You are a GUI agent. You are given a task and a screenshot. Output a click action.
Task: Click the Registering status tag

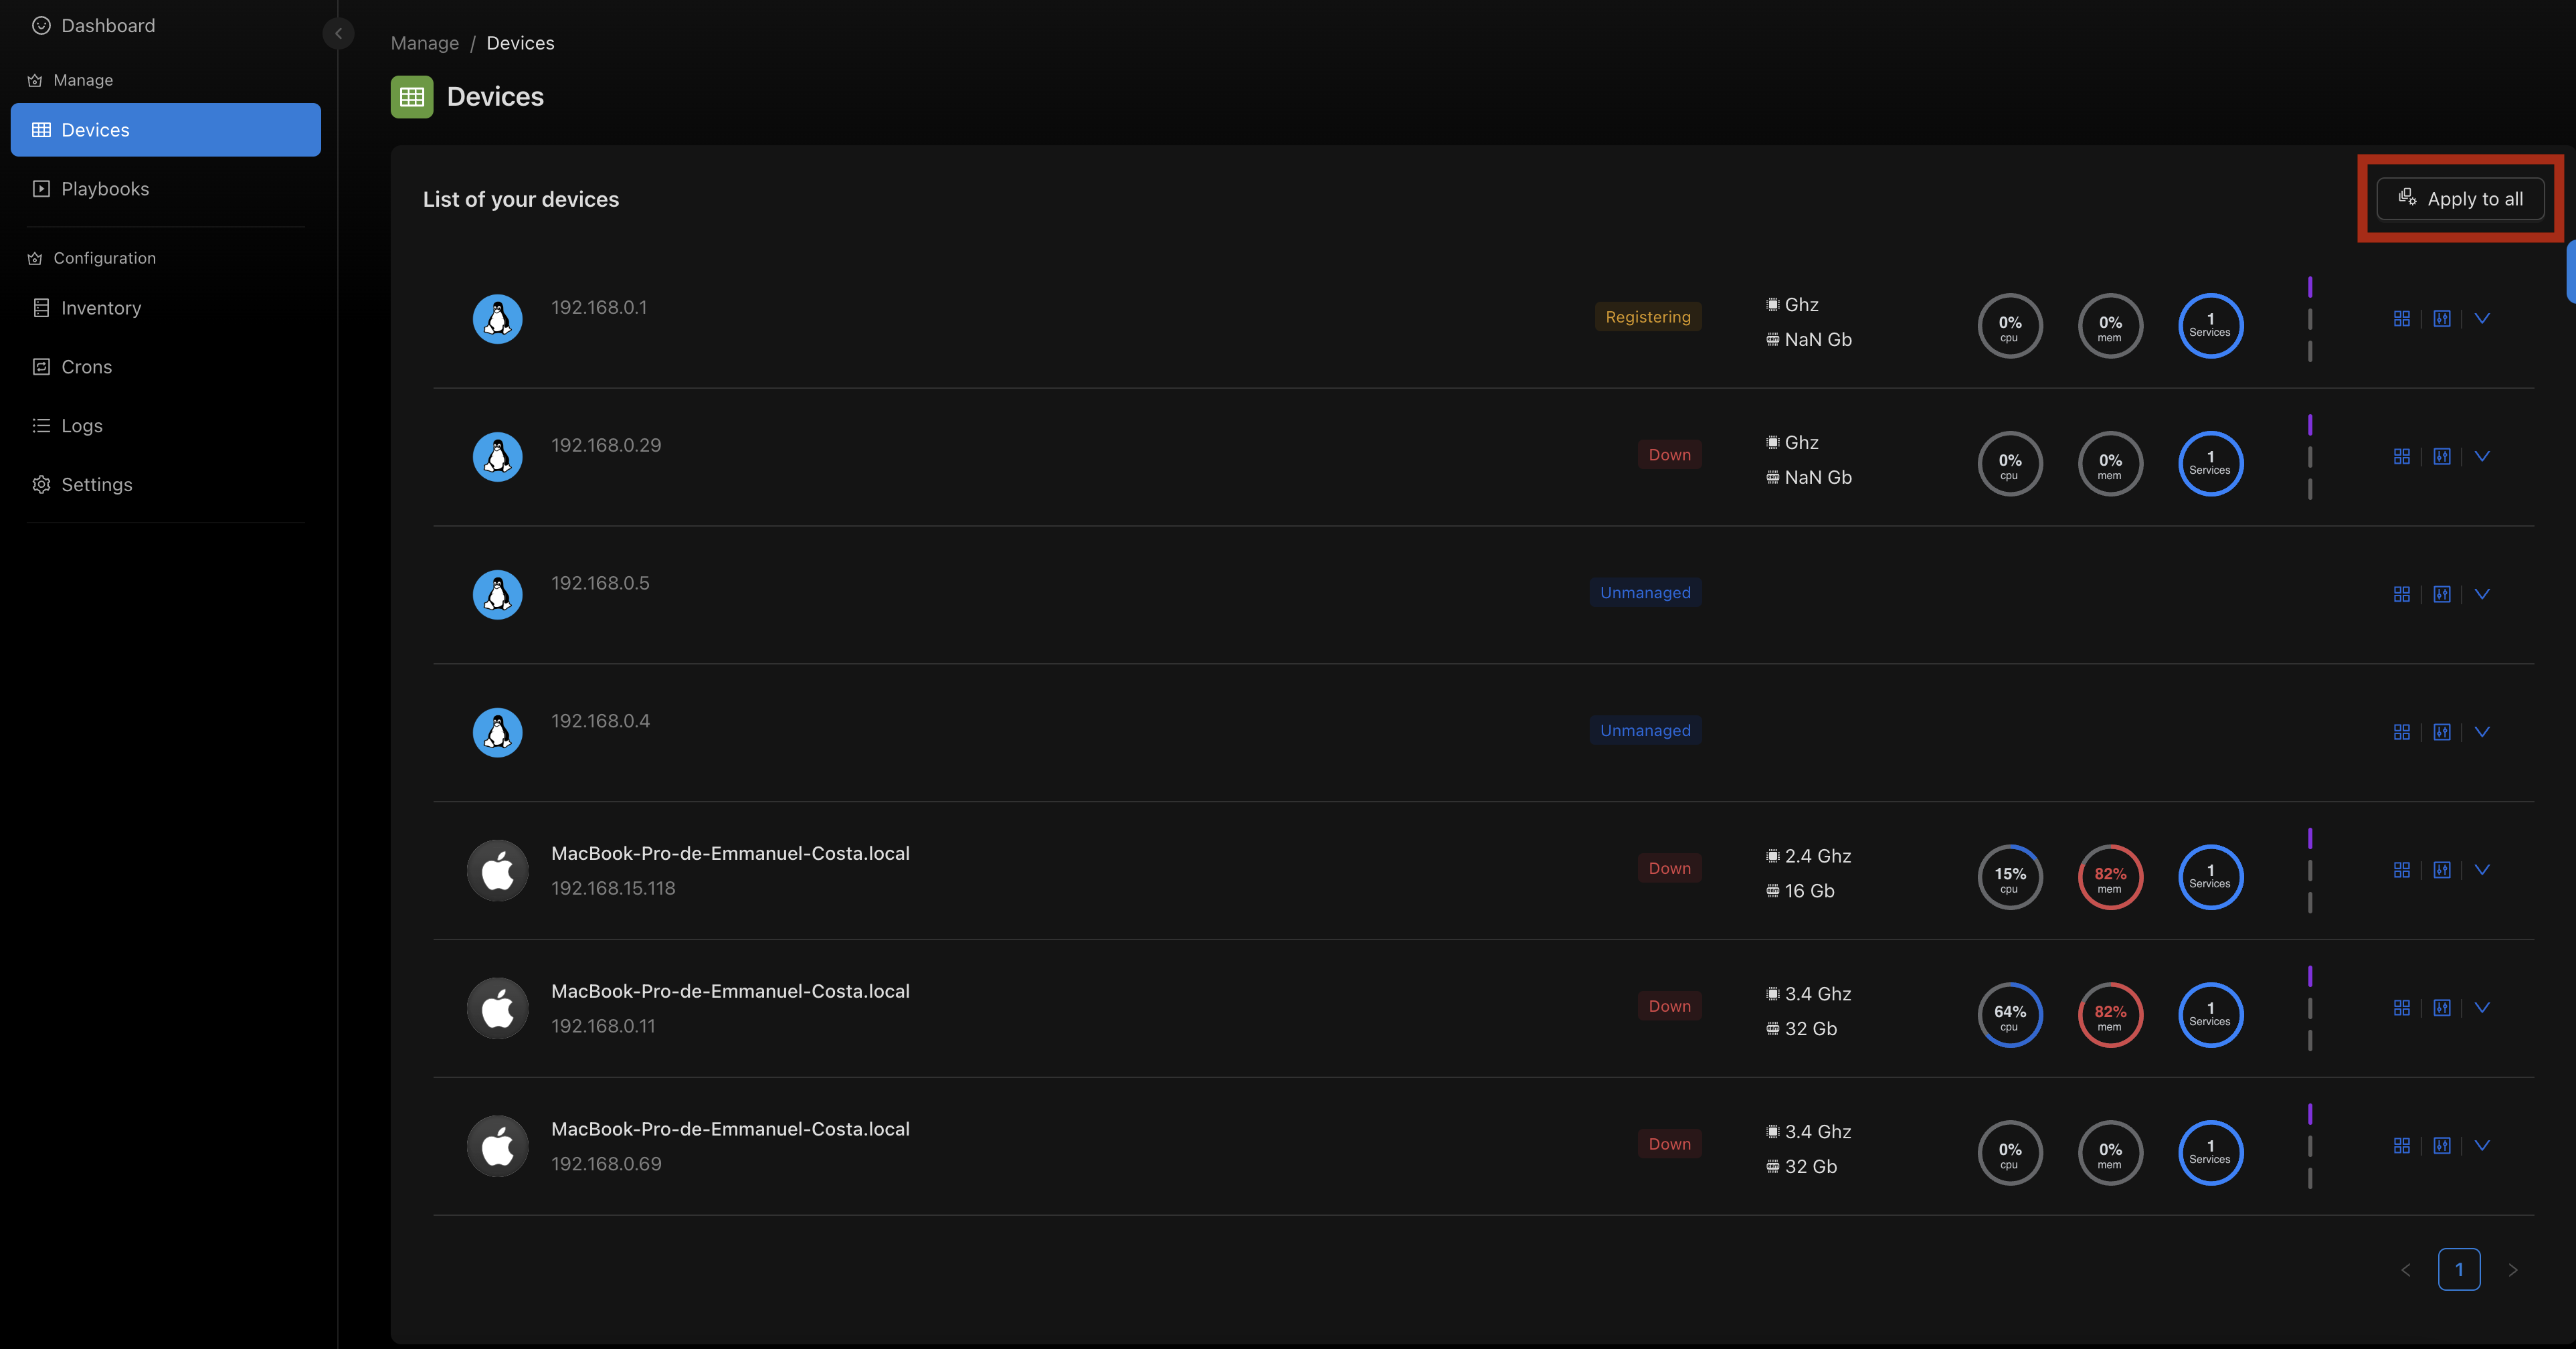(1648, 317)
